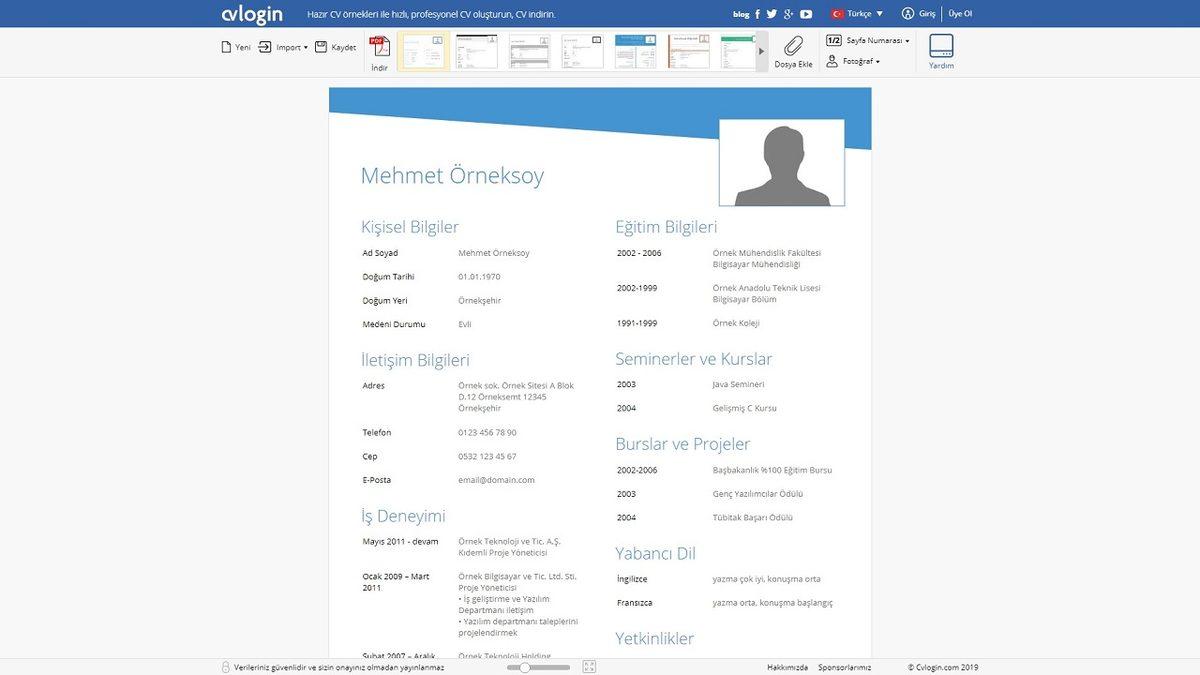Open Yardım help panel

point(939,46)
